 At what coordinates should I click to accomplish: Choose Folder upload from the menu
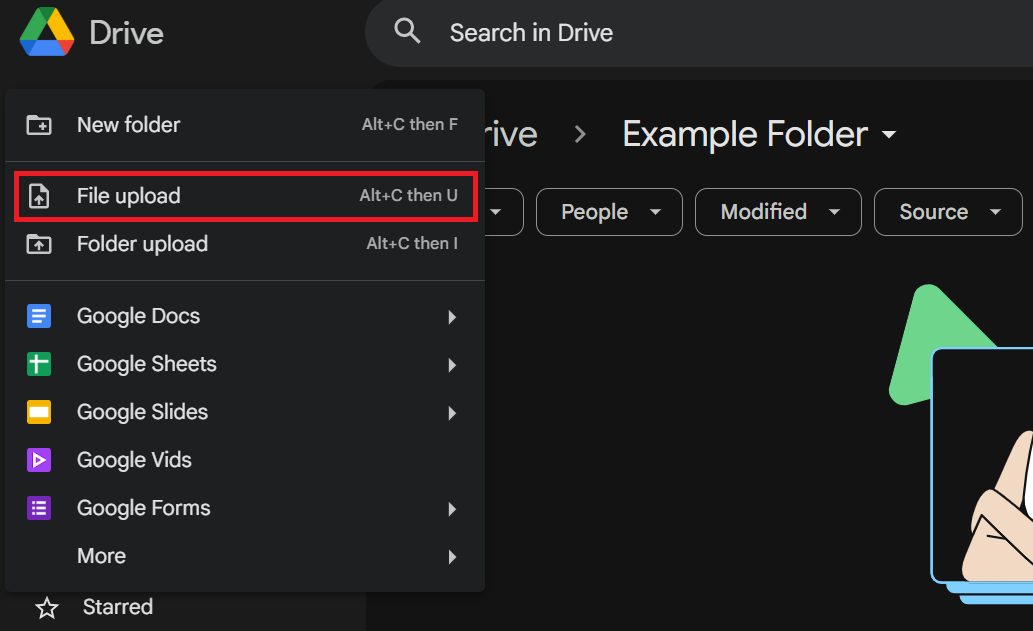[x=245, y=244]
